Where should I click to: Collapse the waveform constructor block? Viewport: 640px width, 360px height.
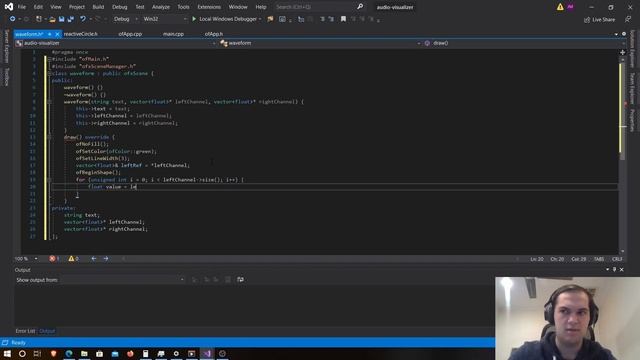coord(49,102)
